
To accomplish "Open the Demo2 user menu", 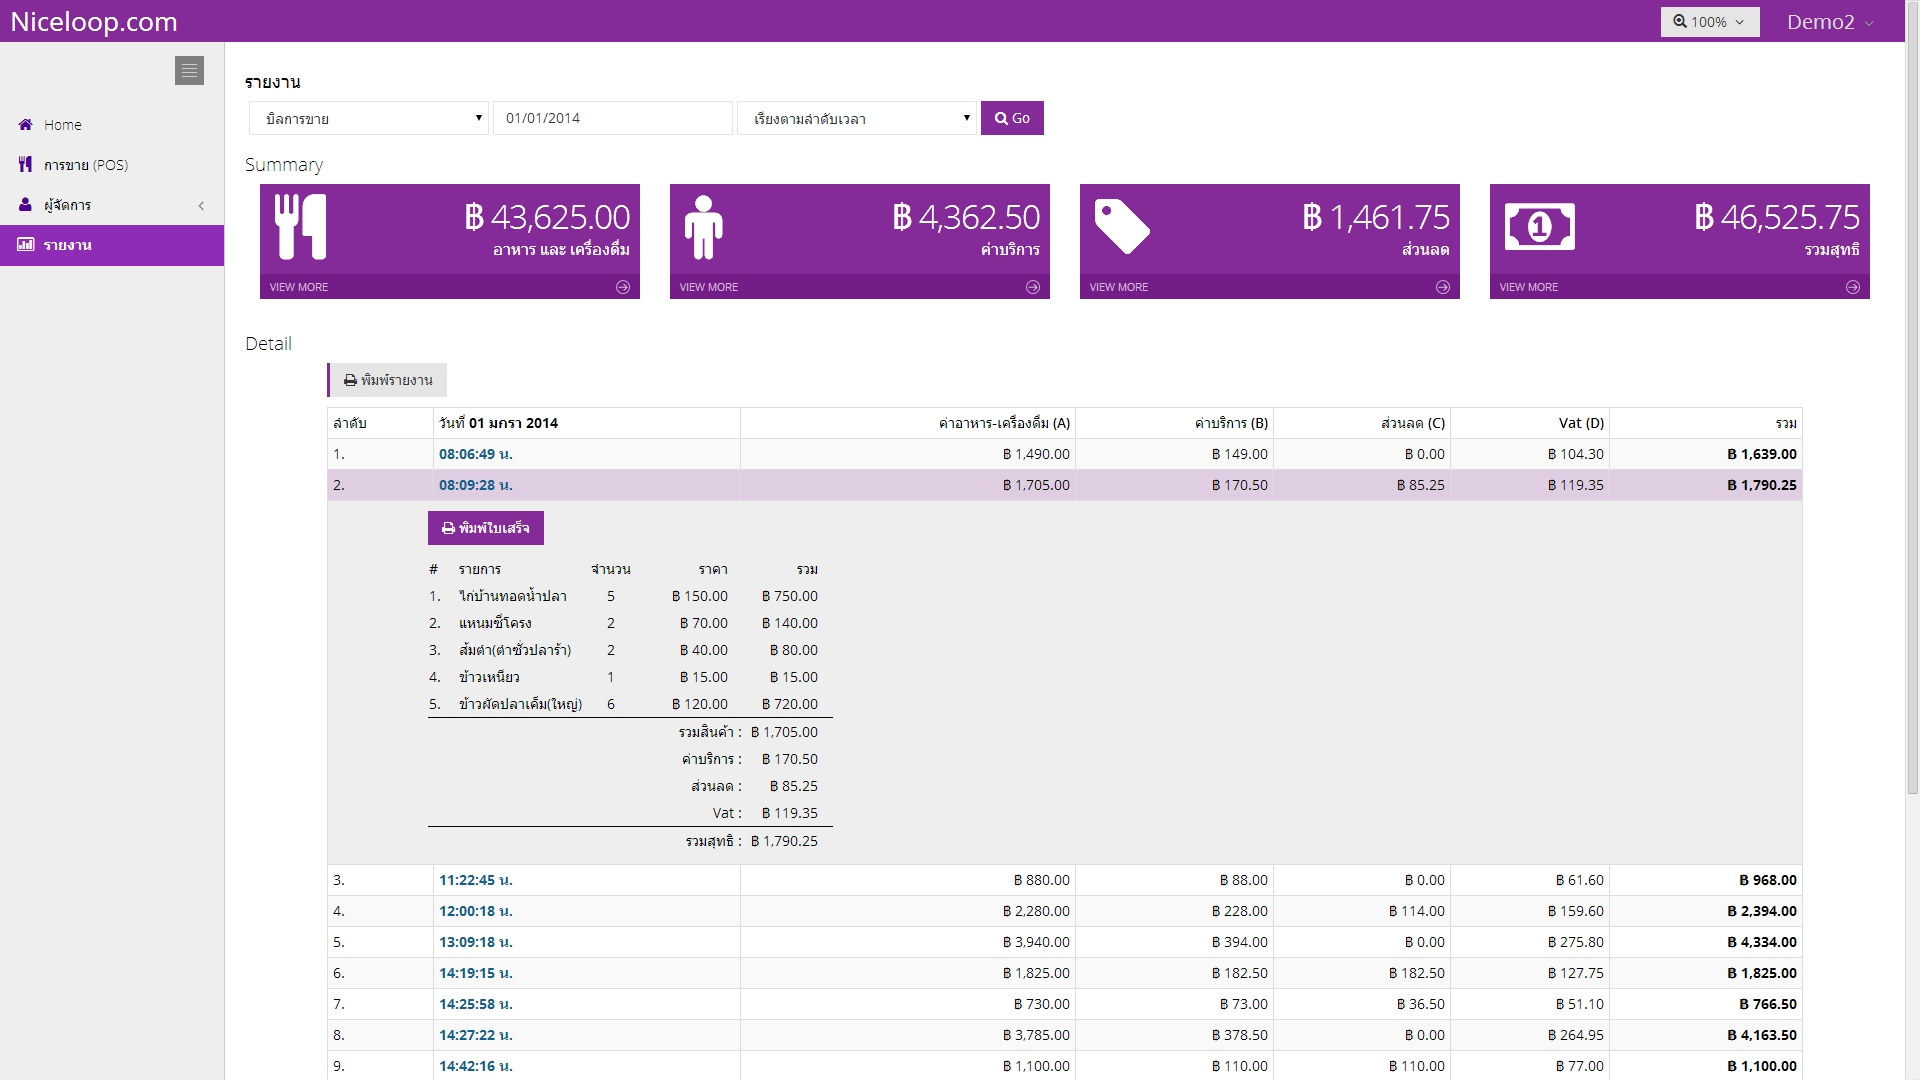I will point(1830,22).
